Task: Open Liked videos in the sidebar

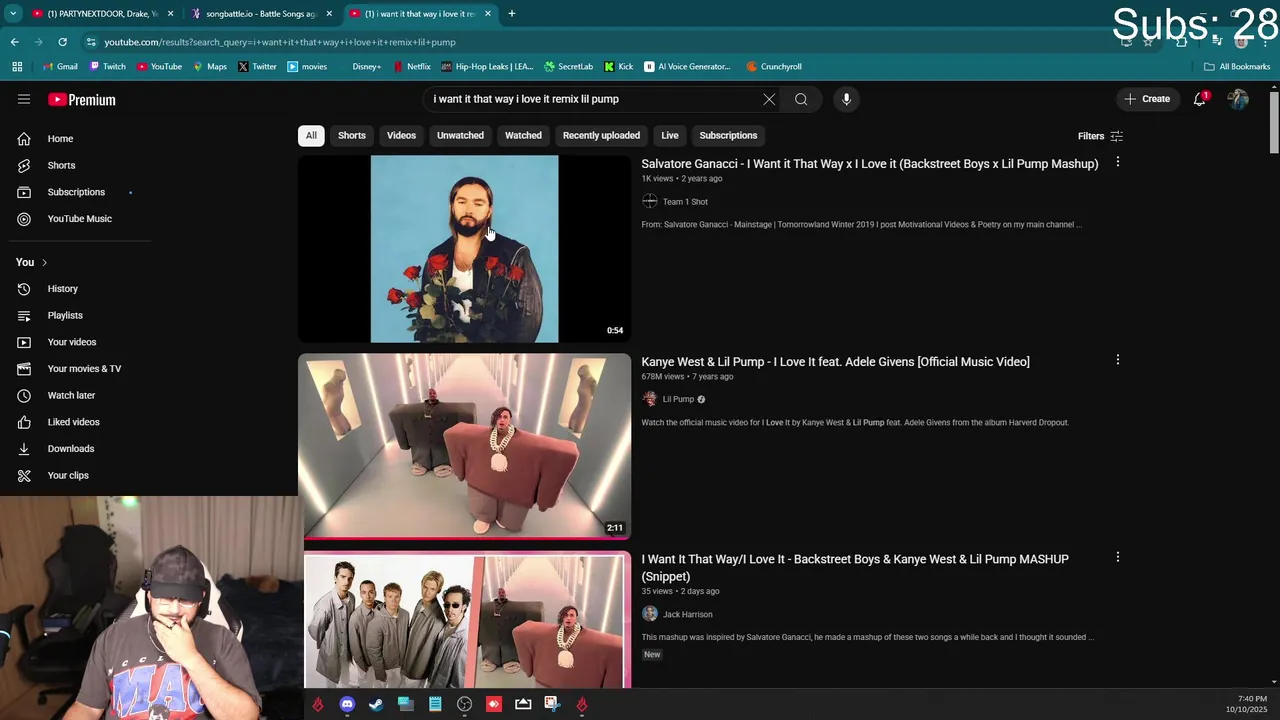Action: (x=75, y=422)
